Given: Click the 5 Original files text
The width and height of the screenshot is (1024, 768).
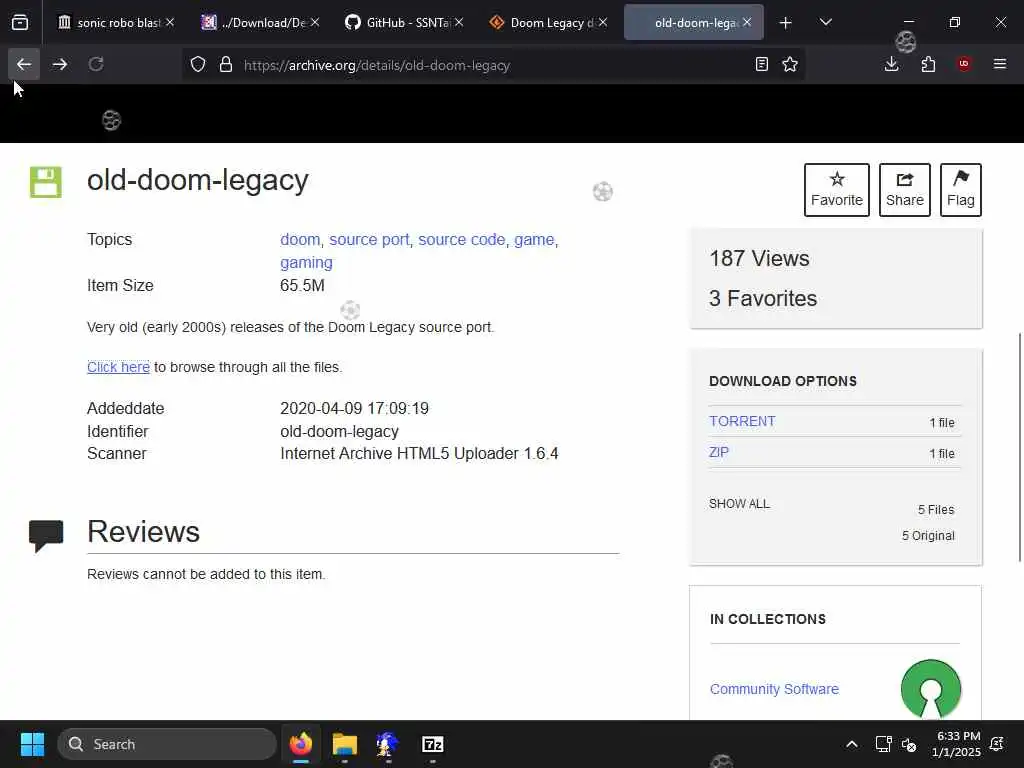Looking at the screenshot, I should click(x=928, y=536).
